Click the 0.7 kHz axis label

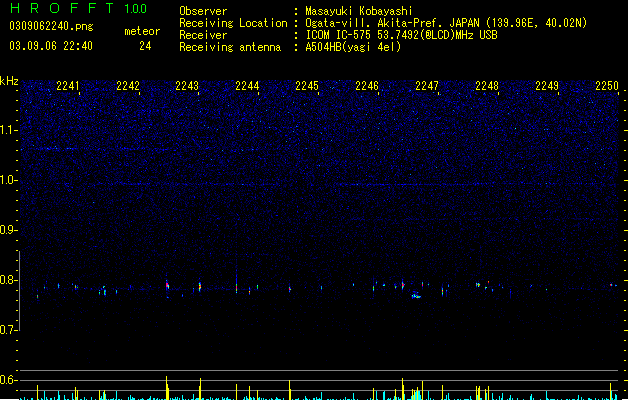click(x=9, y=330)
